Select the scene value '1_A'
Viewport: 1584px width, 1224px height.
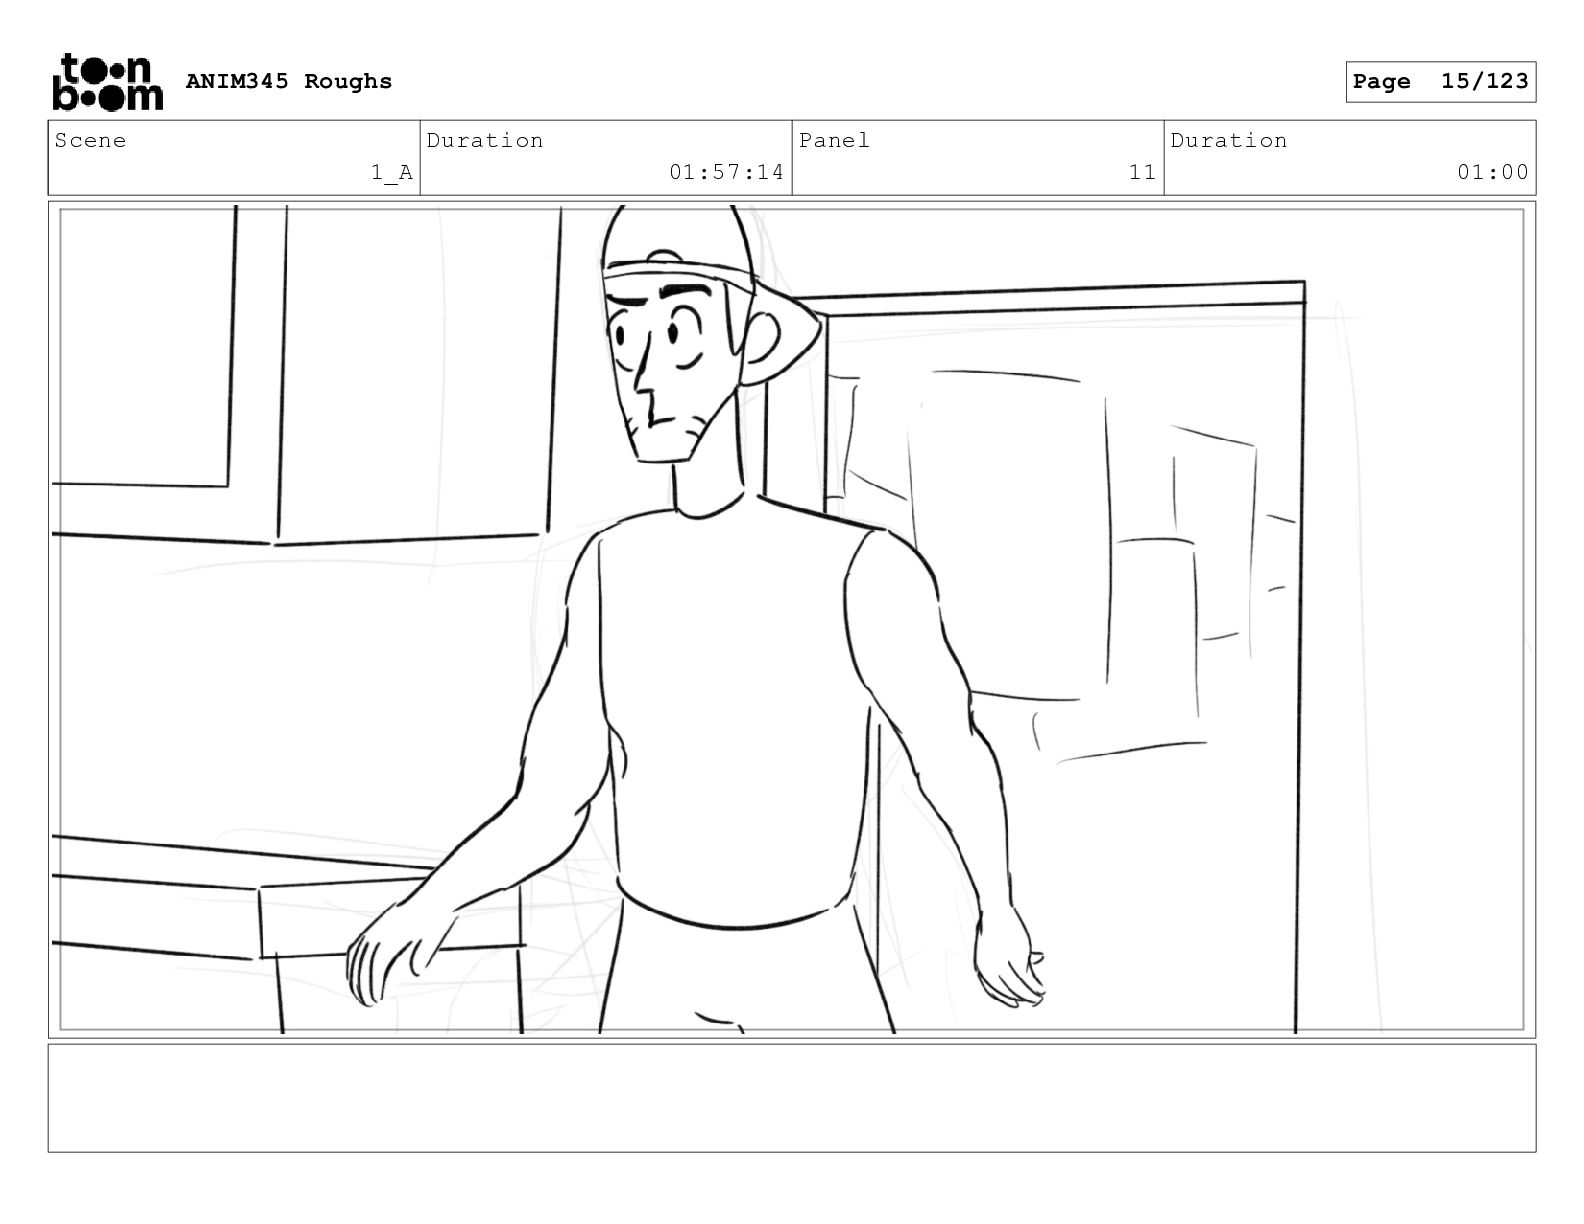(x=392, y=172)
